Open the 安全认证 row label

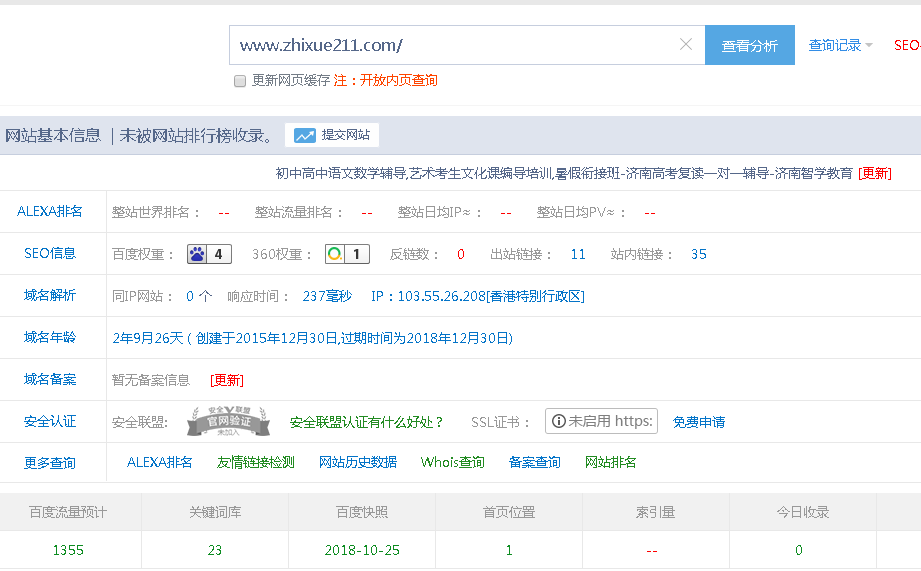click(50, 421)
